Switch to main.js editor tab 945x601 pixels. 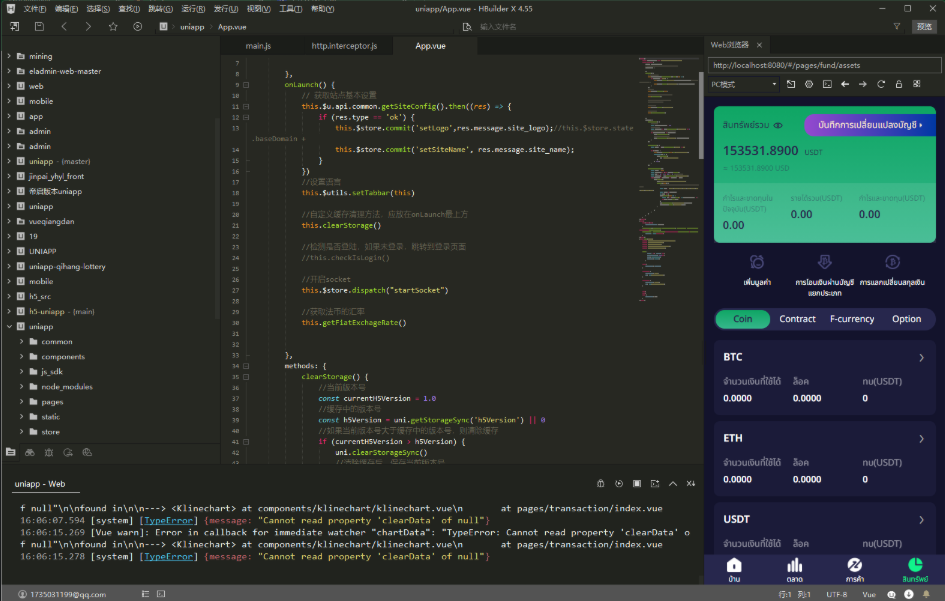tap(258, 46)
